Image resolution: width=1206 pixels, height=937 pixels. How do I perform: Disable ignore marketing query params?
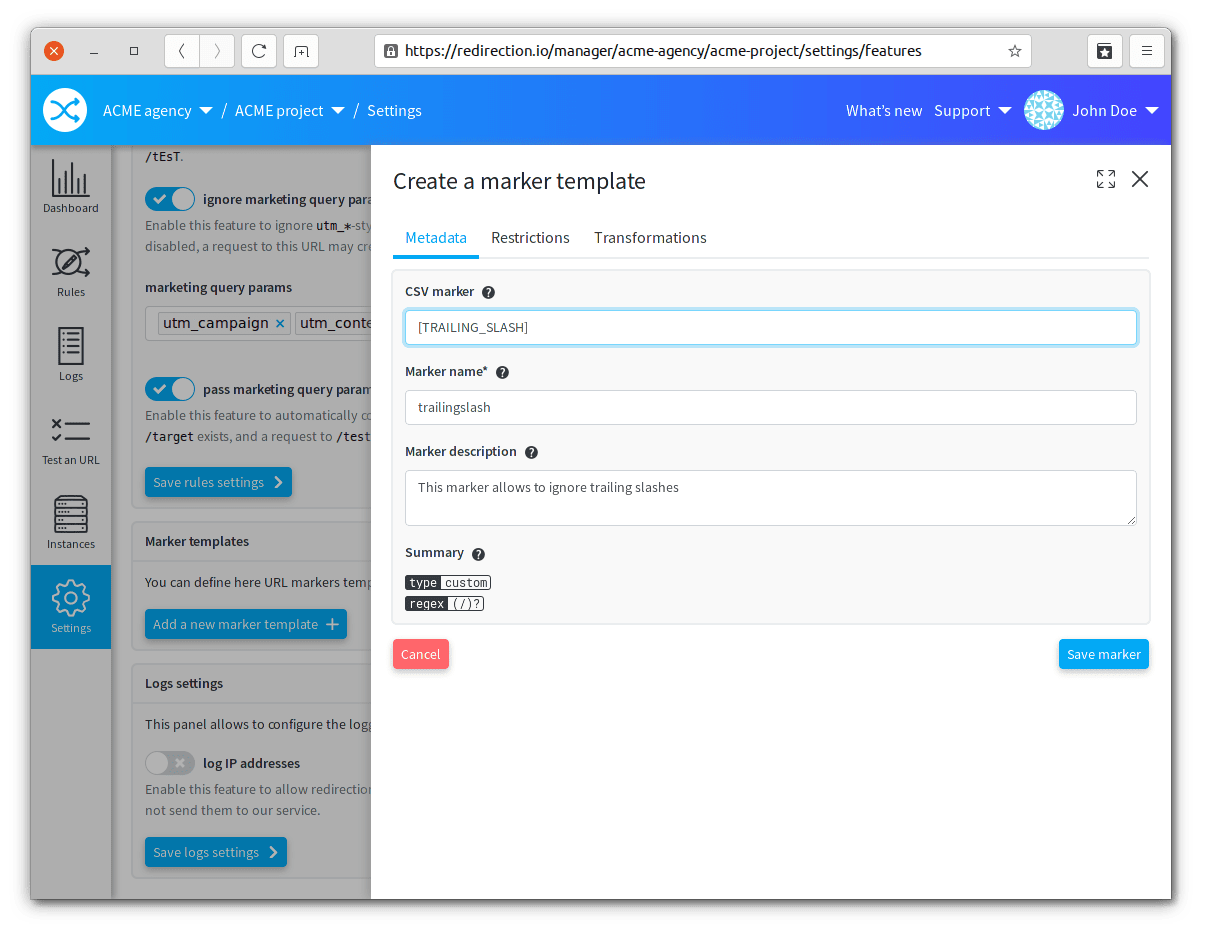(x=169, y=198)
